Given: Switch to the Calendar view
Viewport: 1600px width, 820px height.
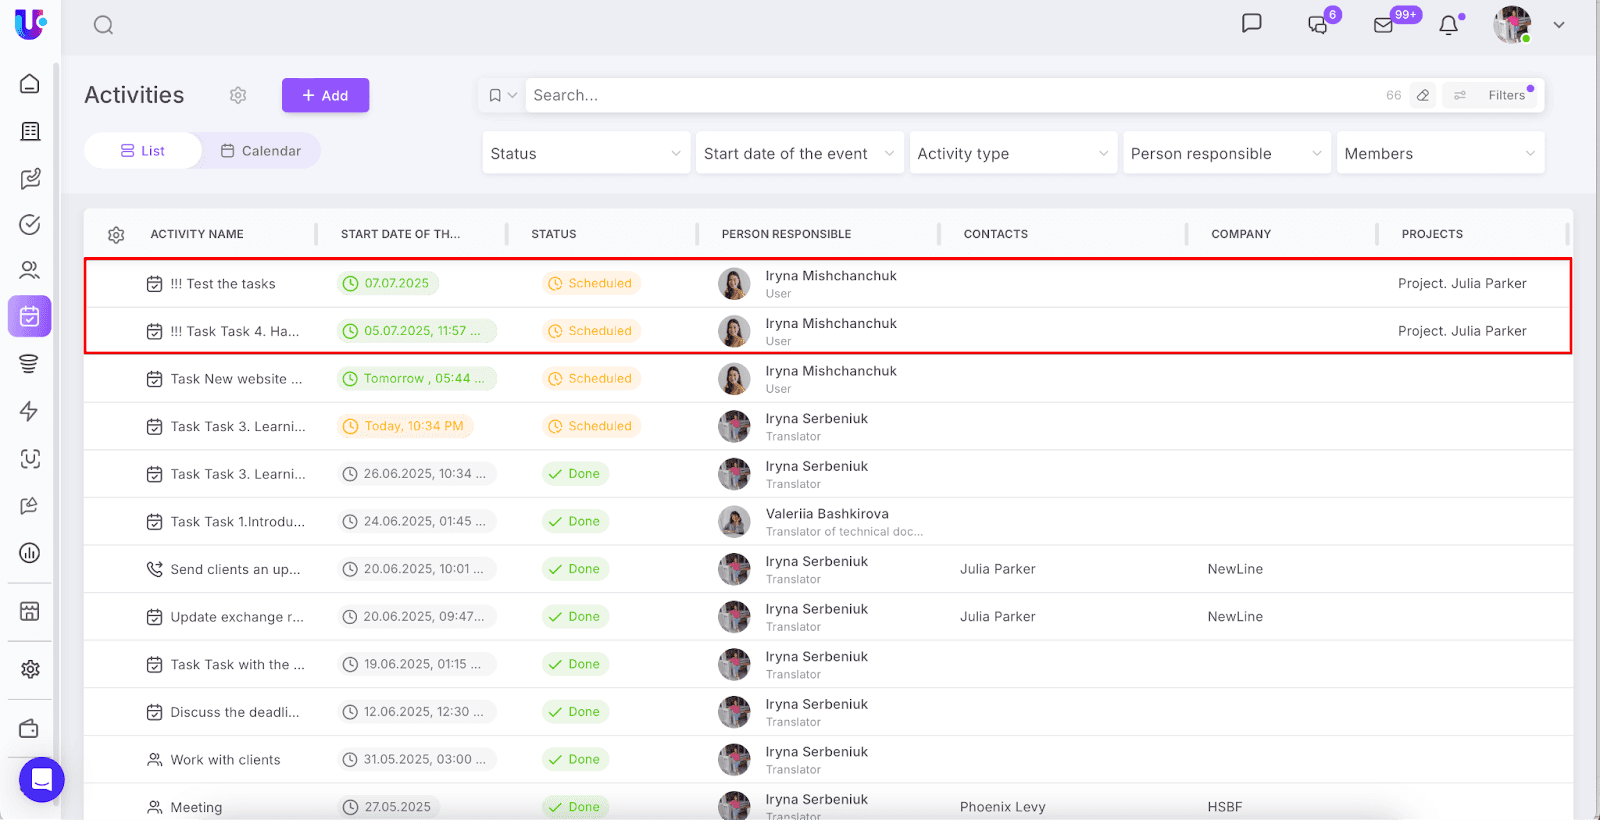Looking at the screenshot, I should tap(261, 151).
